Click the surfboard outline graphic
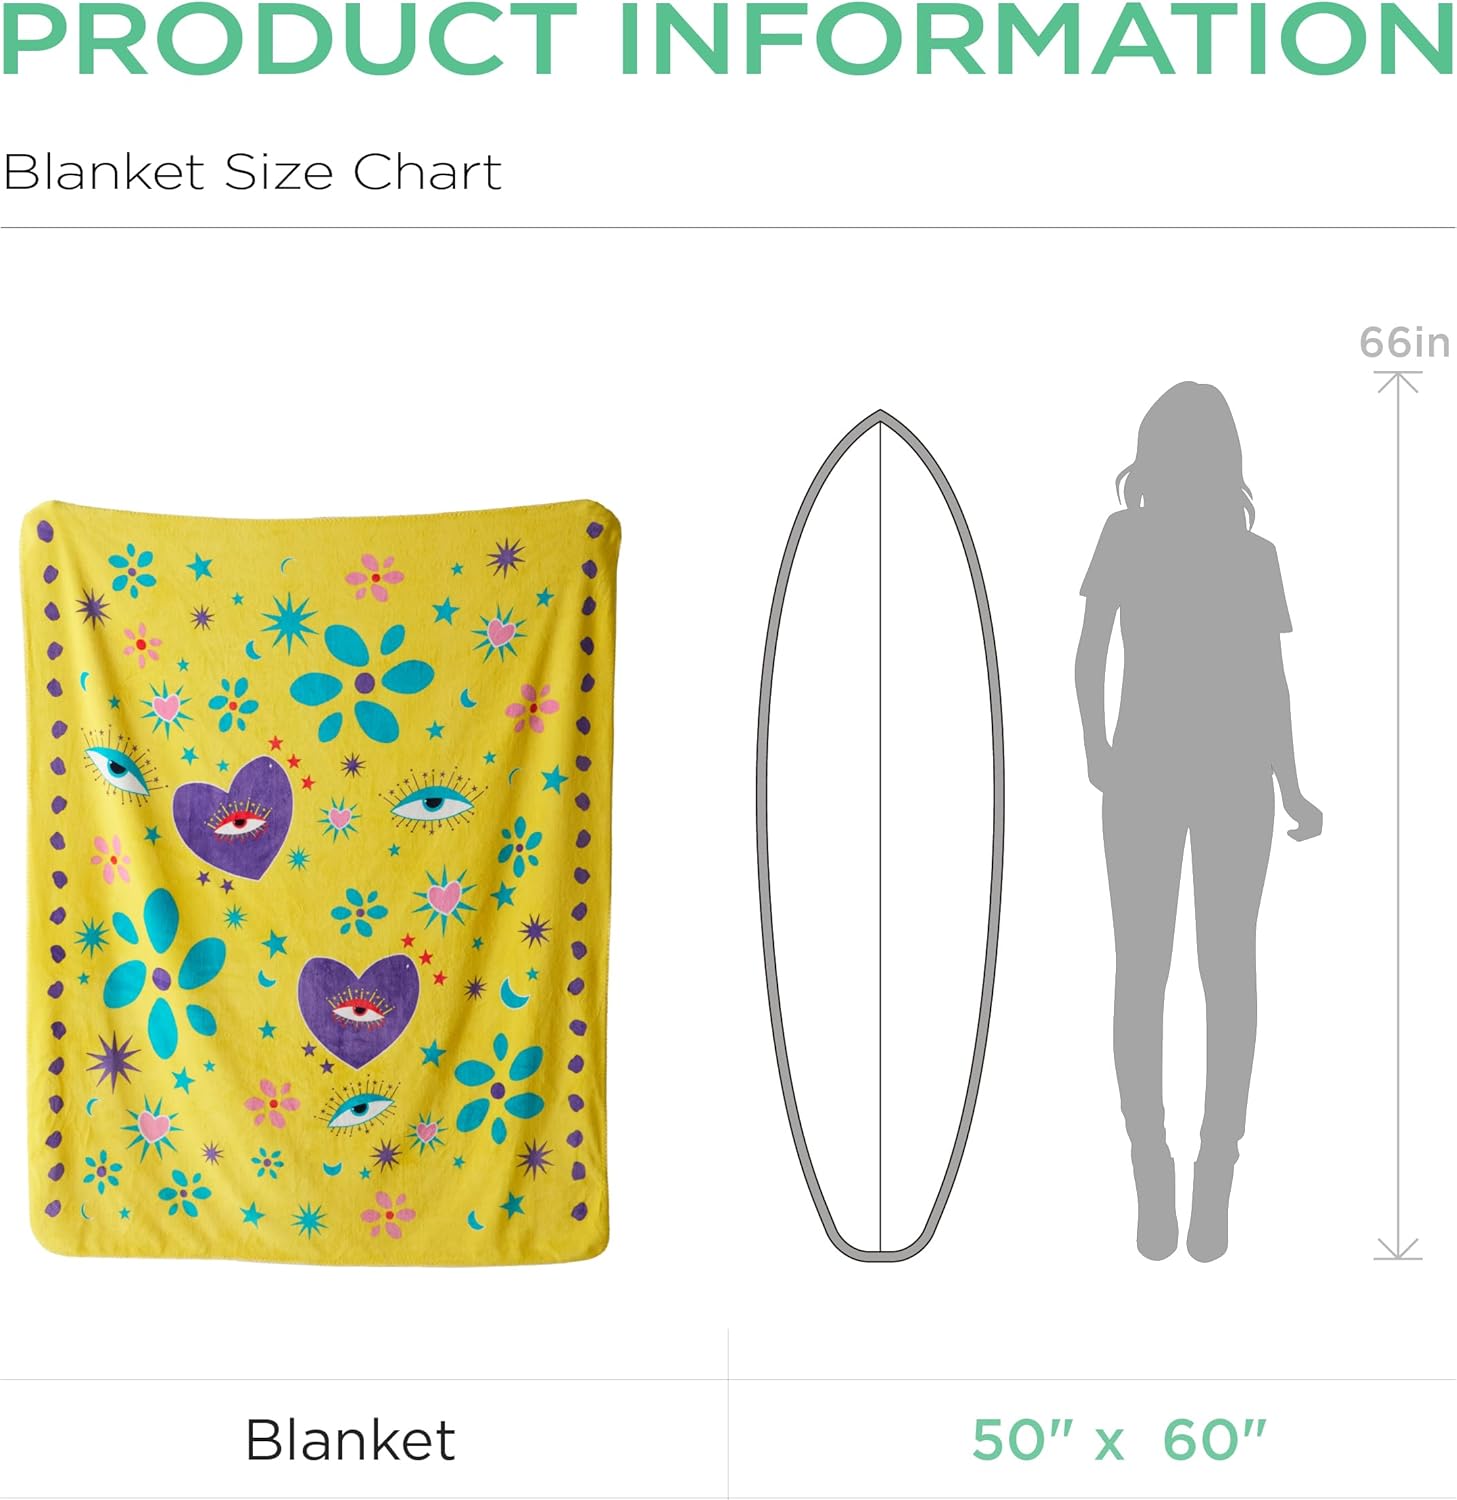Screen dimensions: 1457x1500 (880, 836)
